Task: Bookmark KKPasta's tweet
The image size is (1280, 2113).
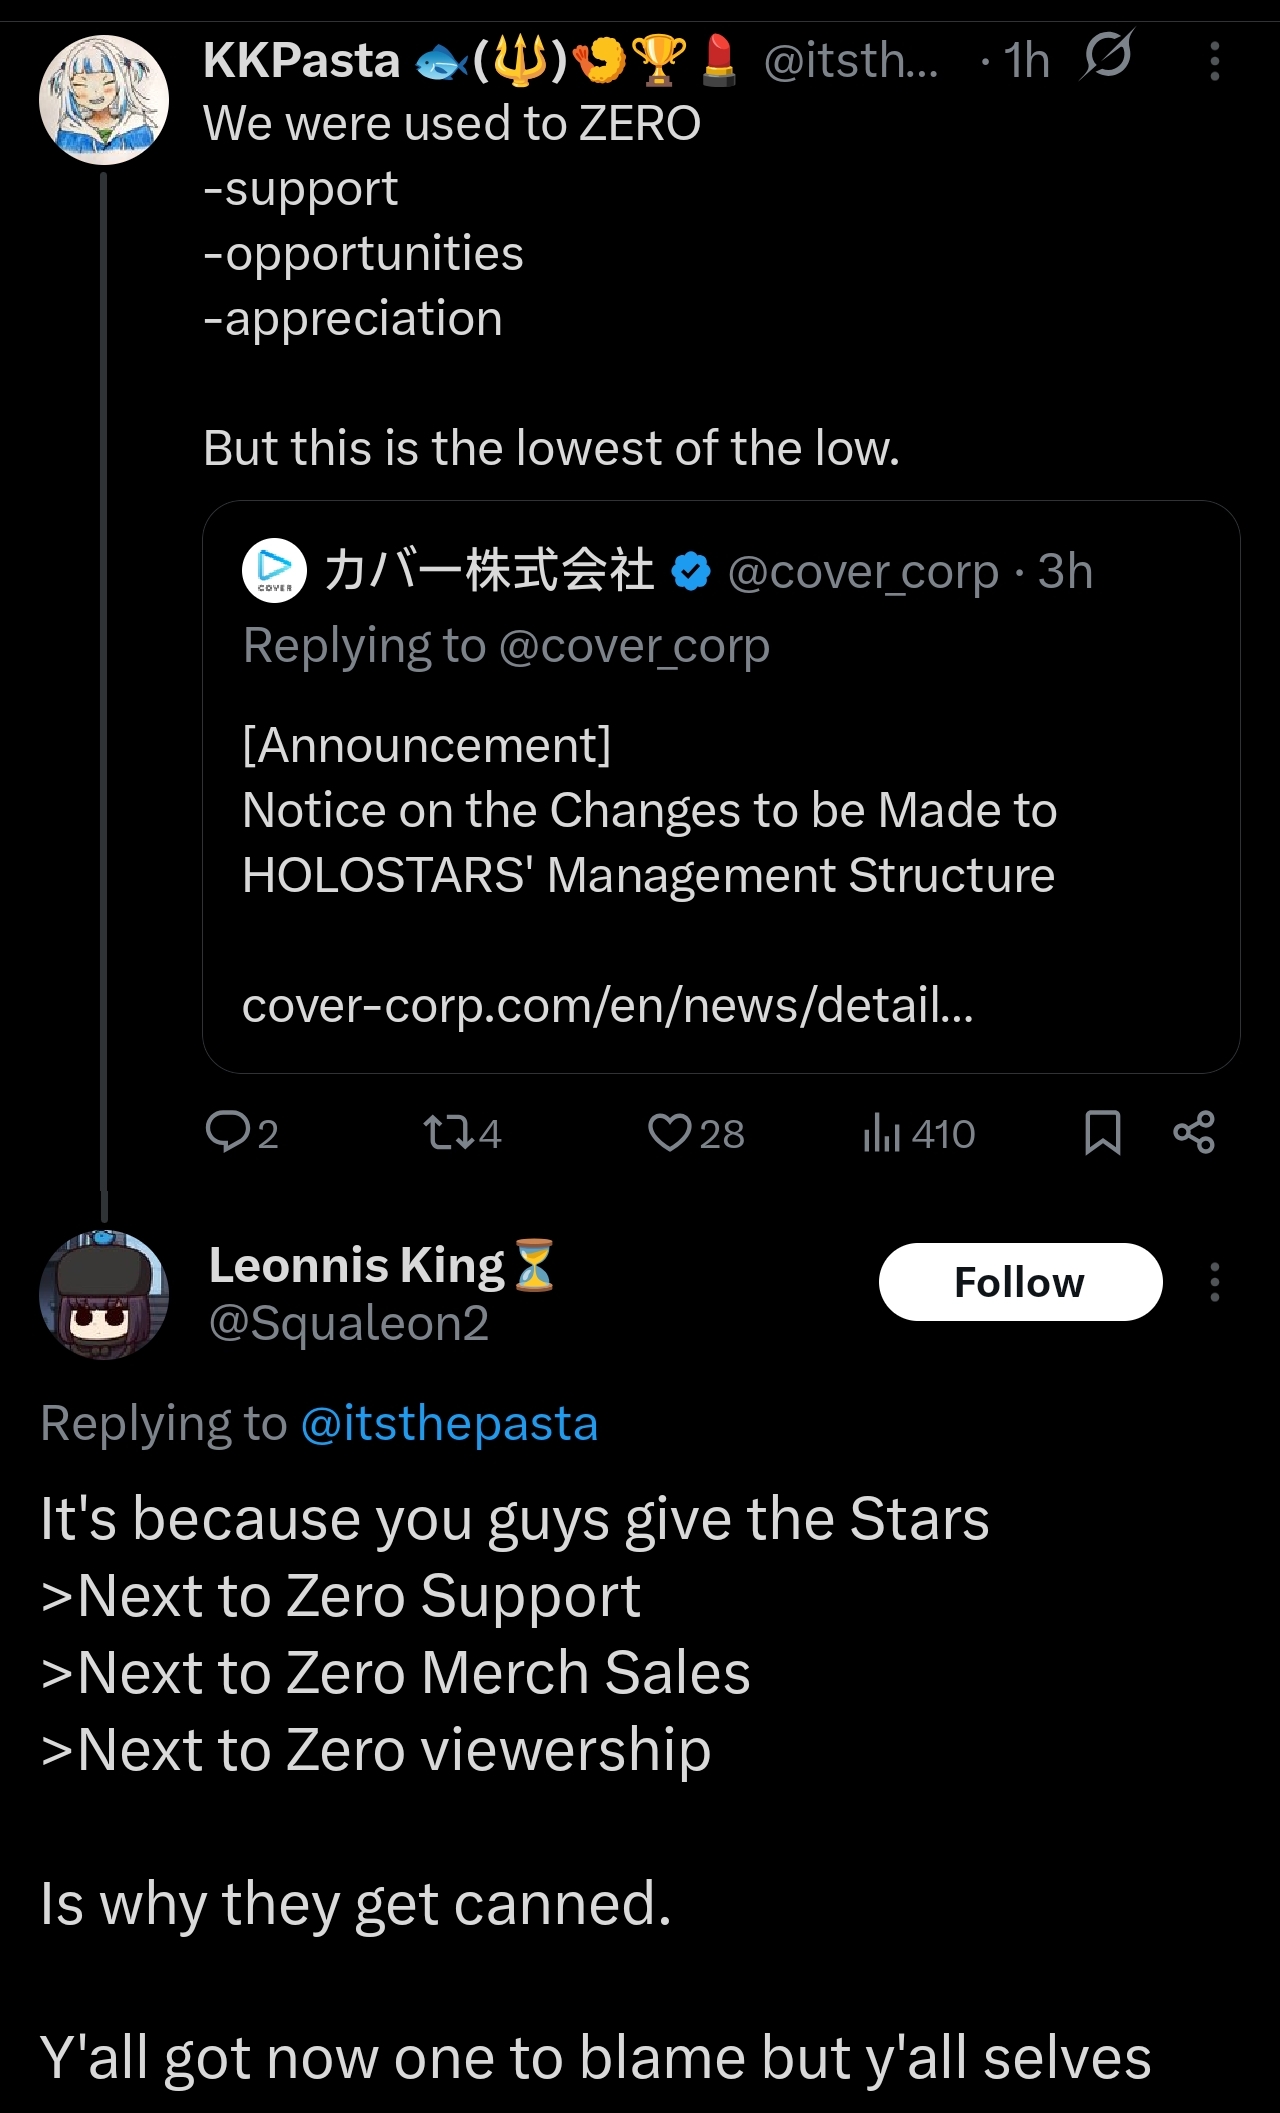Action: click(1102, 1133)
